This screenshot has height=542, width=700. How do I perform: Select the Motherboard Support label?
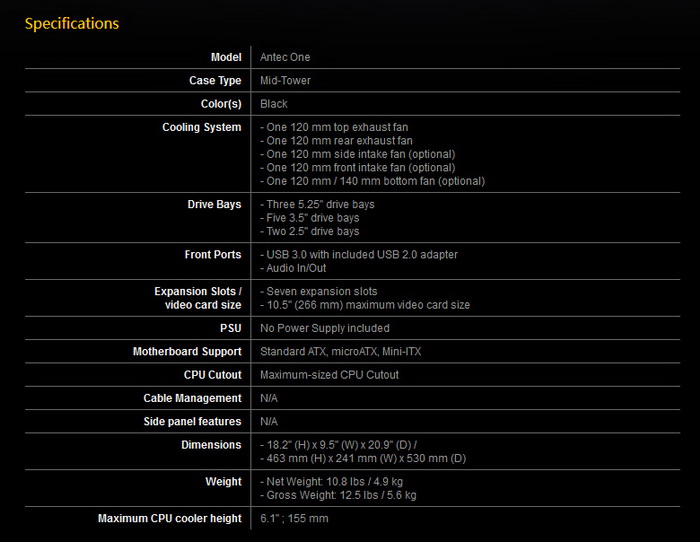187,352
